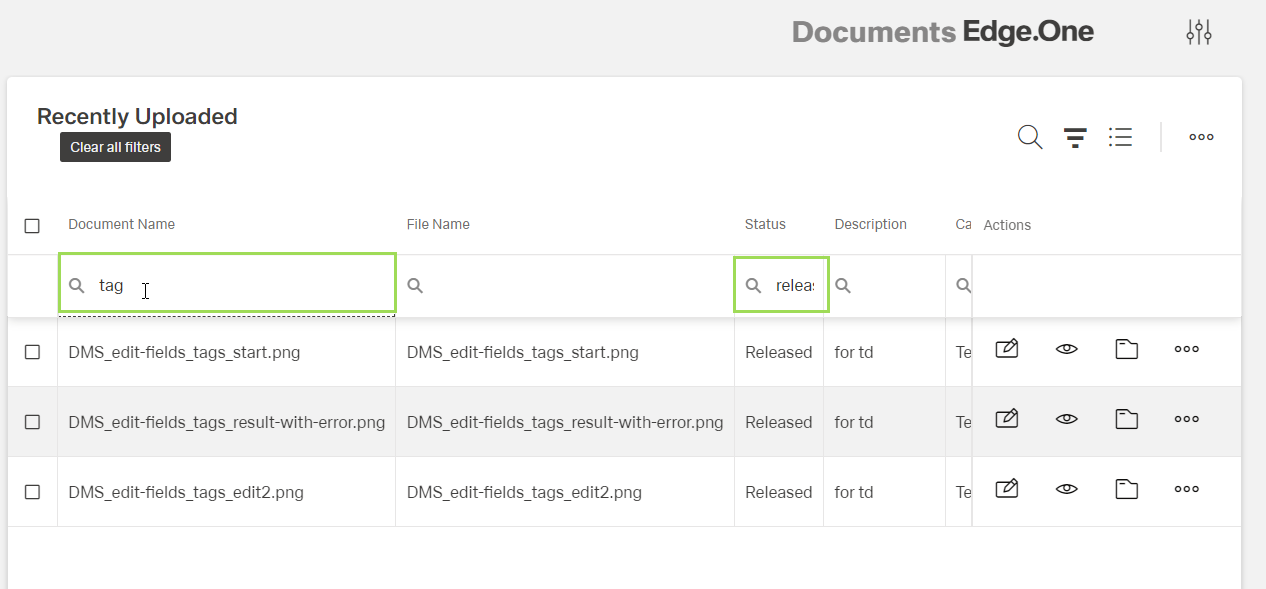Click edit icon for DMS_edit-fields_tags_edit2.png row
The height and width of the screenshot is (589, 1266).
point(1007,489)
